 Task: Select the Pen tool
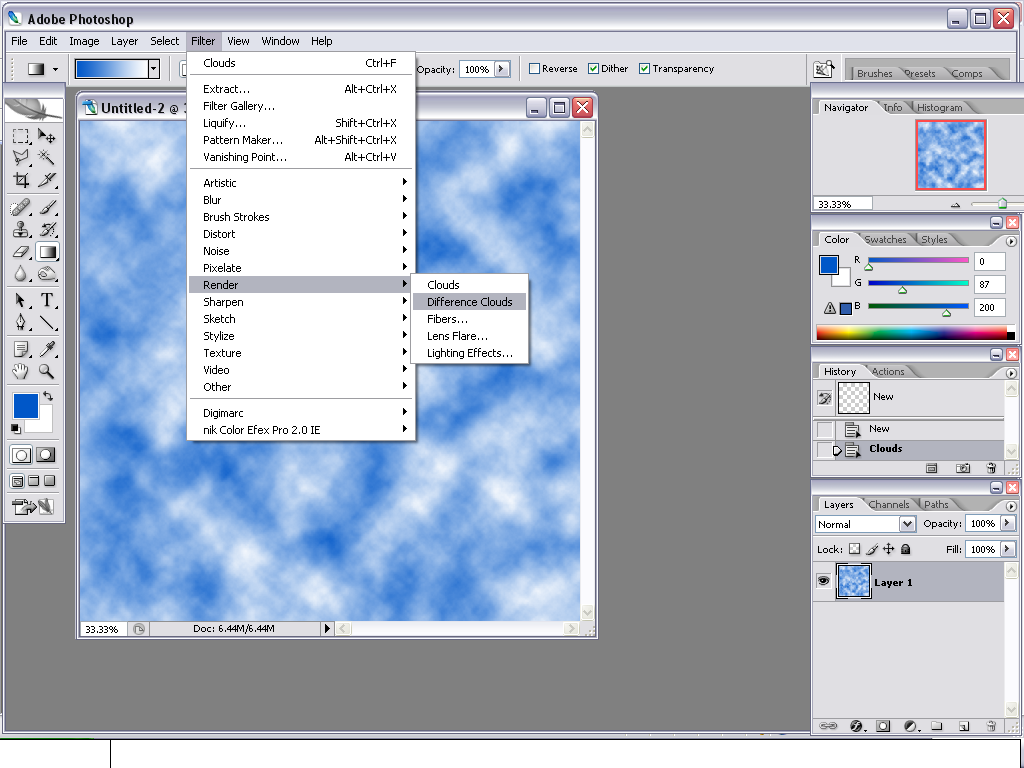coord(21,323)
